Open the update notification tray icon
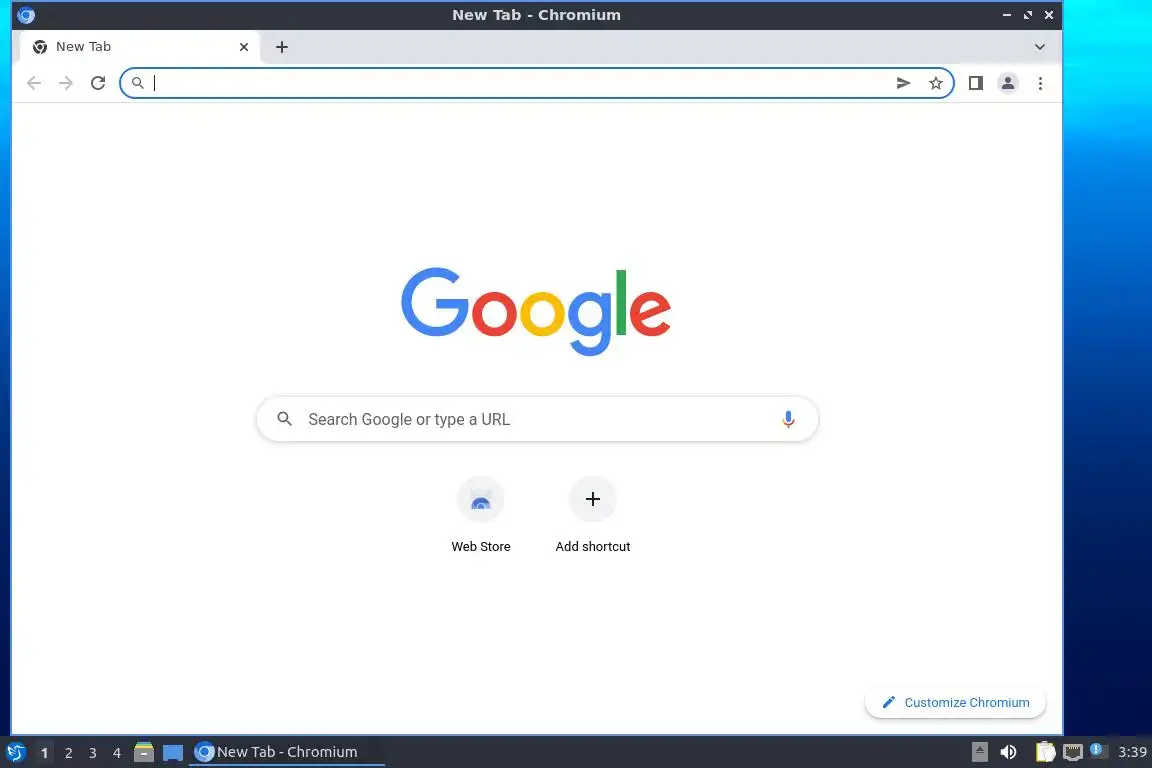Image resolution: width=1152 pixels, height=768 pixels. point(1098,750)
